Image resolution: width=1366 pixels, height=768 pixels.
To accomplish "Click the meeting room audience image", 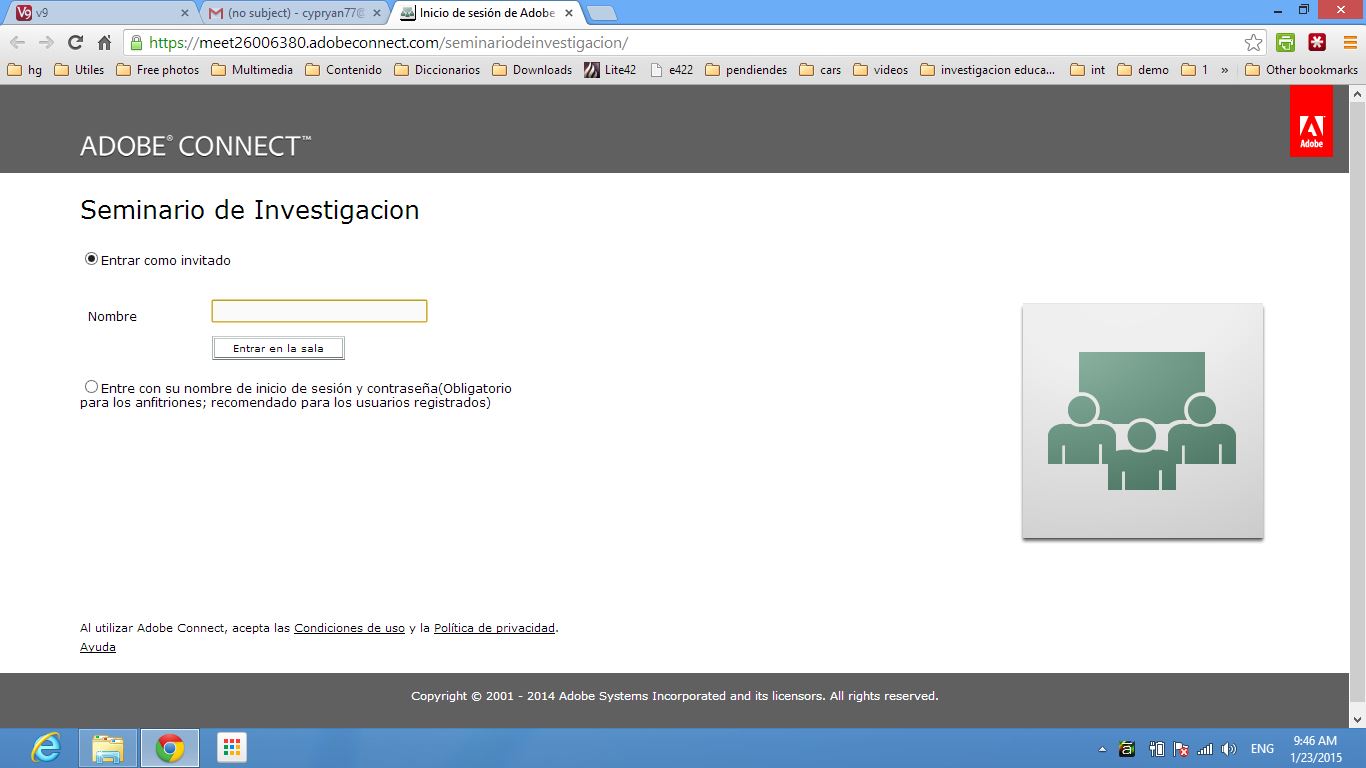I will point(1143,421).
